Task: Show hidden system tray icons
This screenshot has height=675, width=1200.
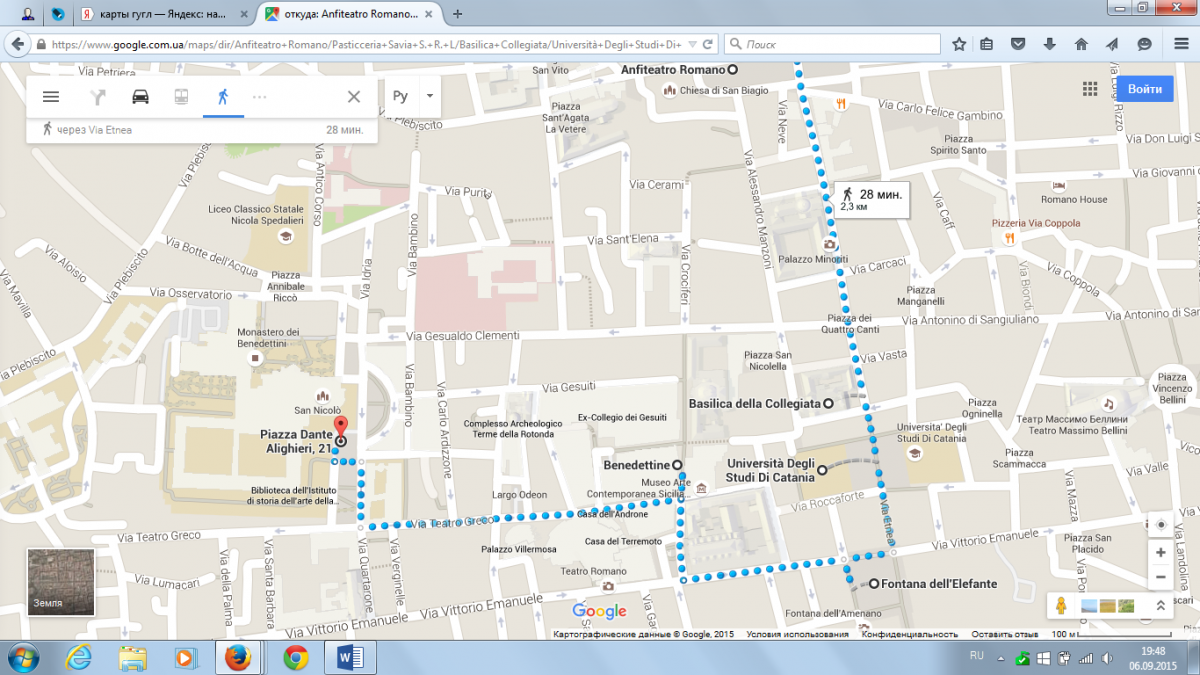Action: [x=1000, y=657]
